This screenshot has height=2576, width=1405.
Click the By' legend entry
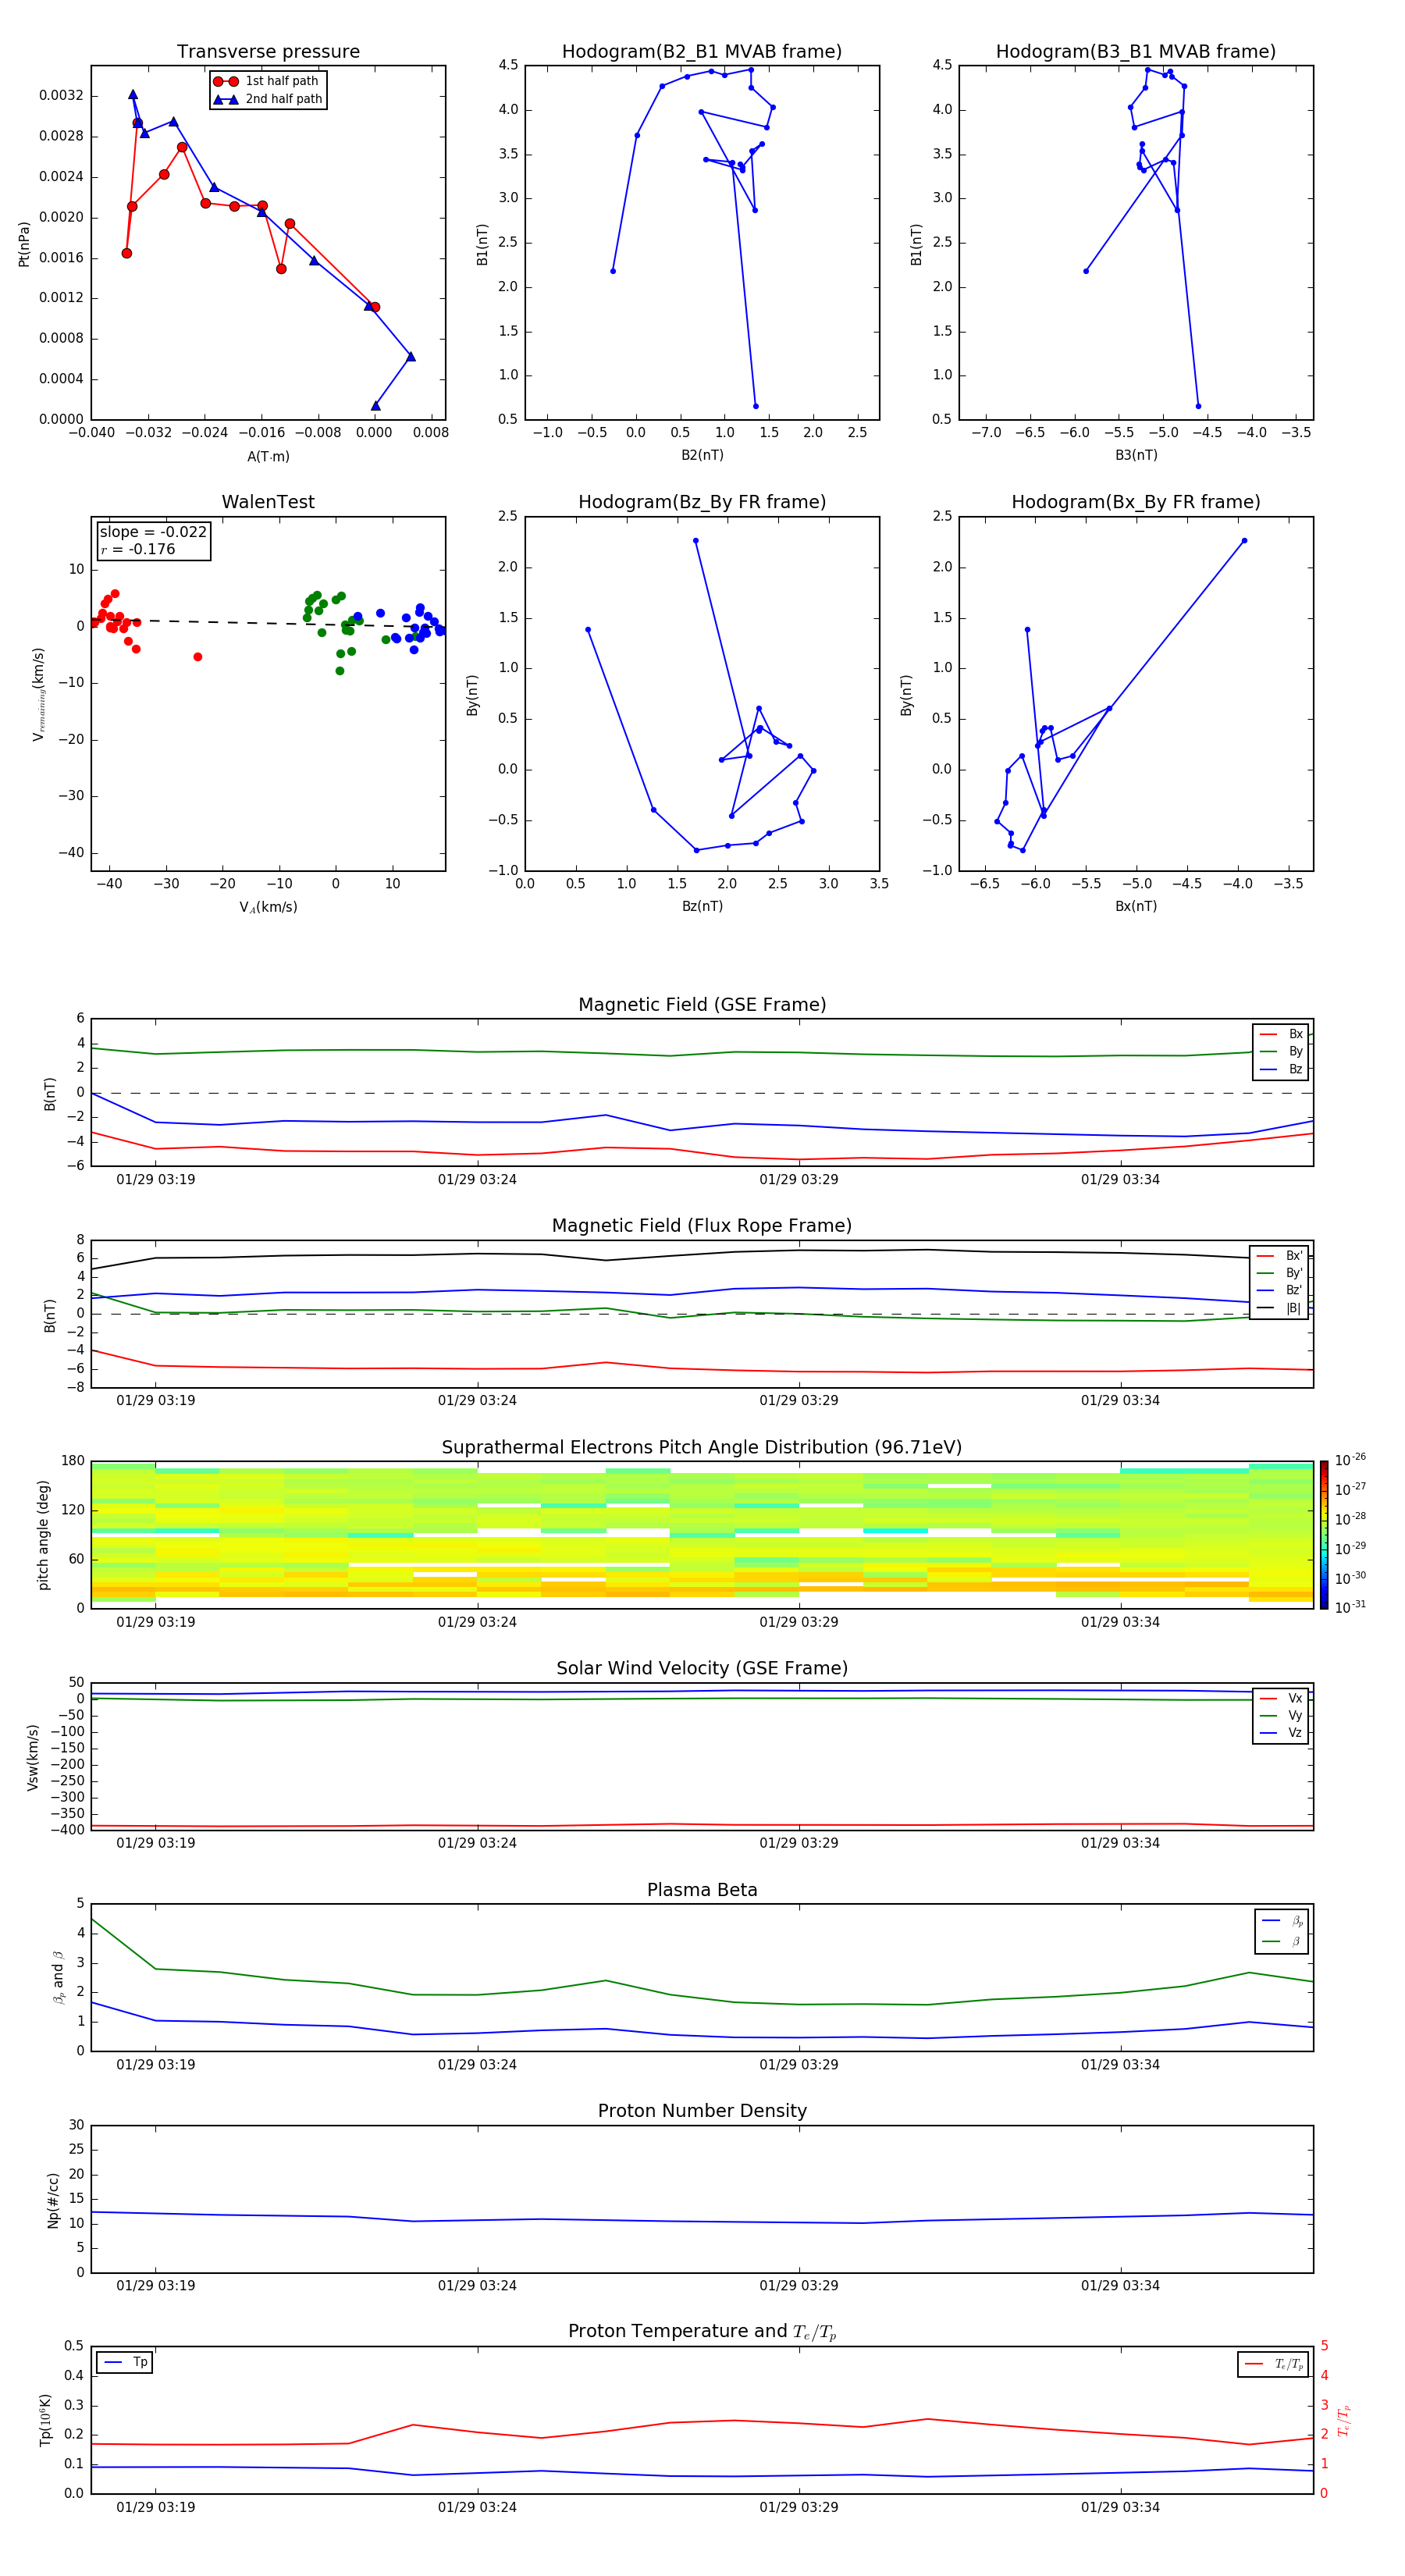(1280, 1273)
